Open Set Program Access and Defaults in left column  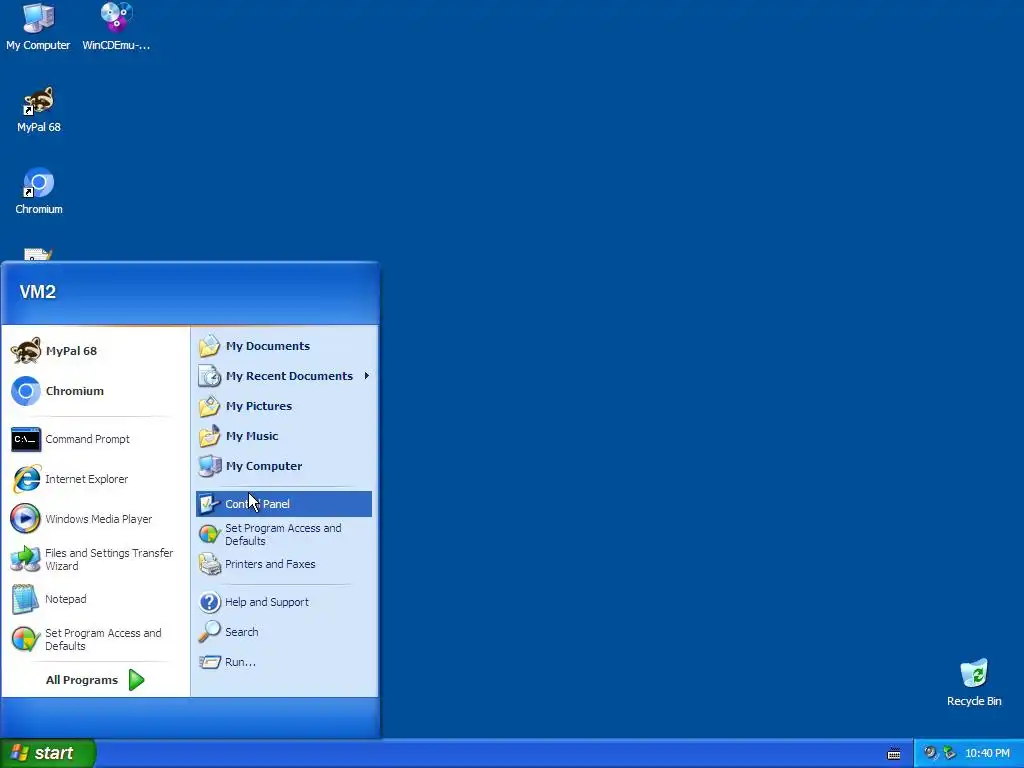coord(95,639)
